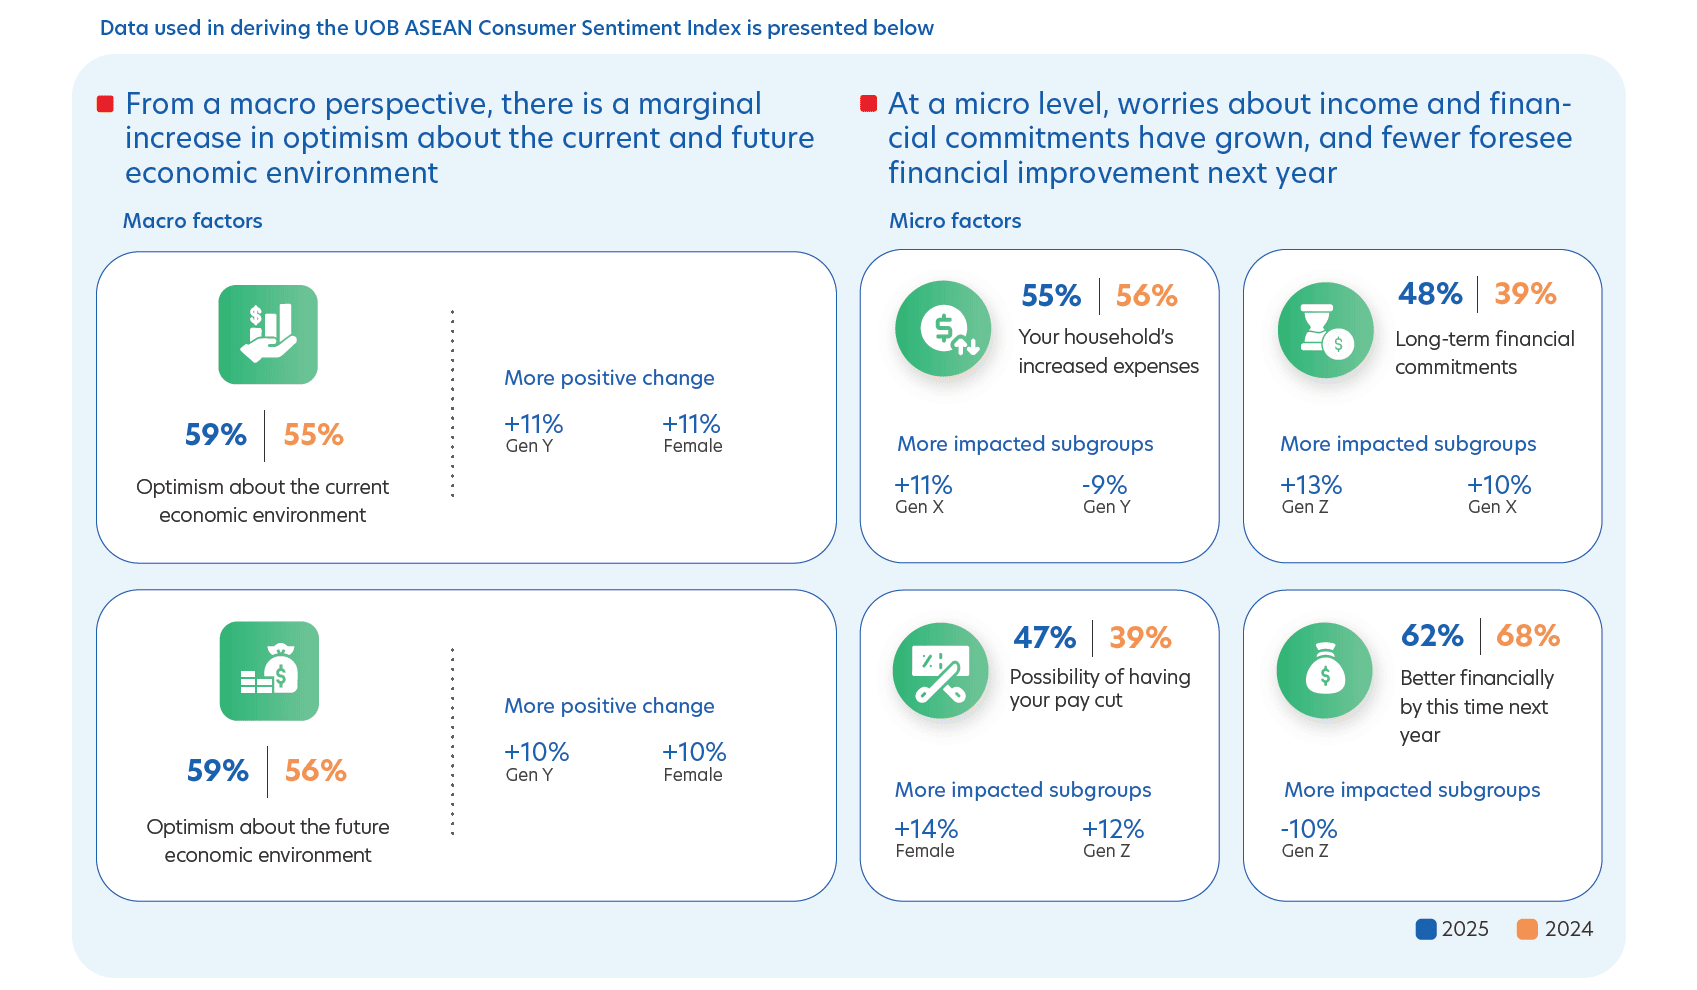This screenshot has width=1697, height=990.
Task: Click the +13% Gen Z commitments figure
Action: [1311, 486]
